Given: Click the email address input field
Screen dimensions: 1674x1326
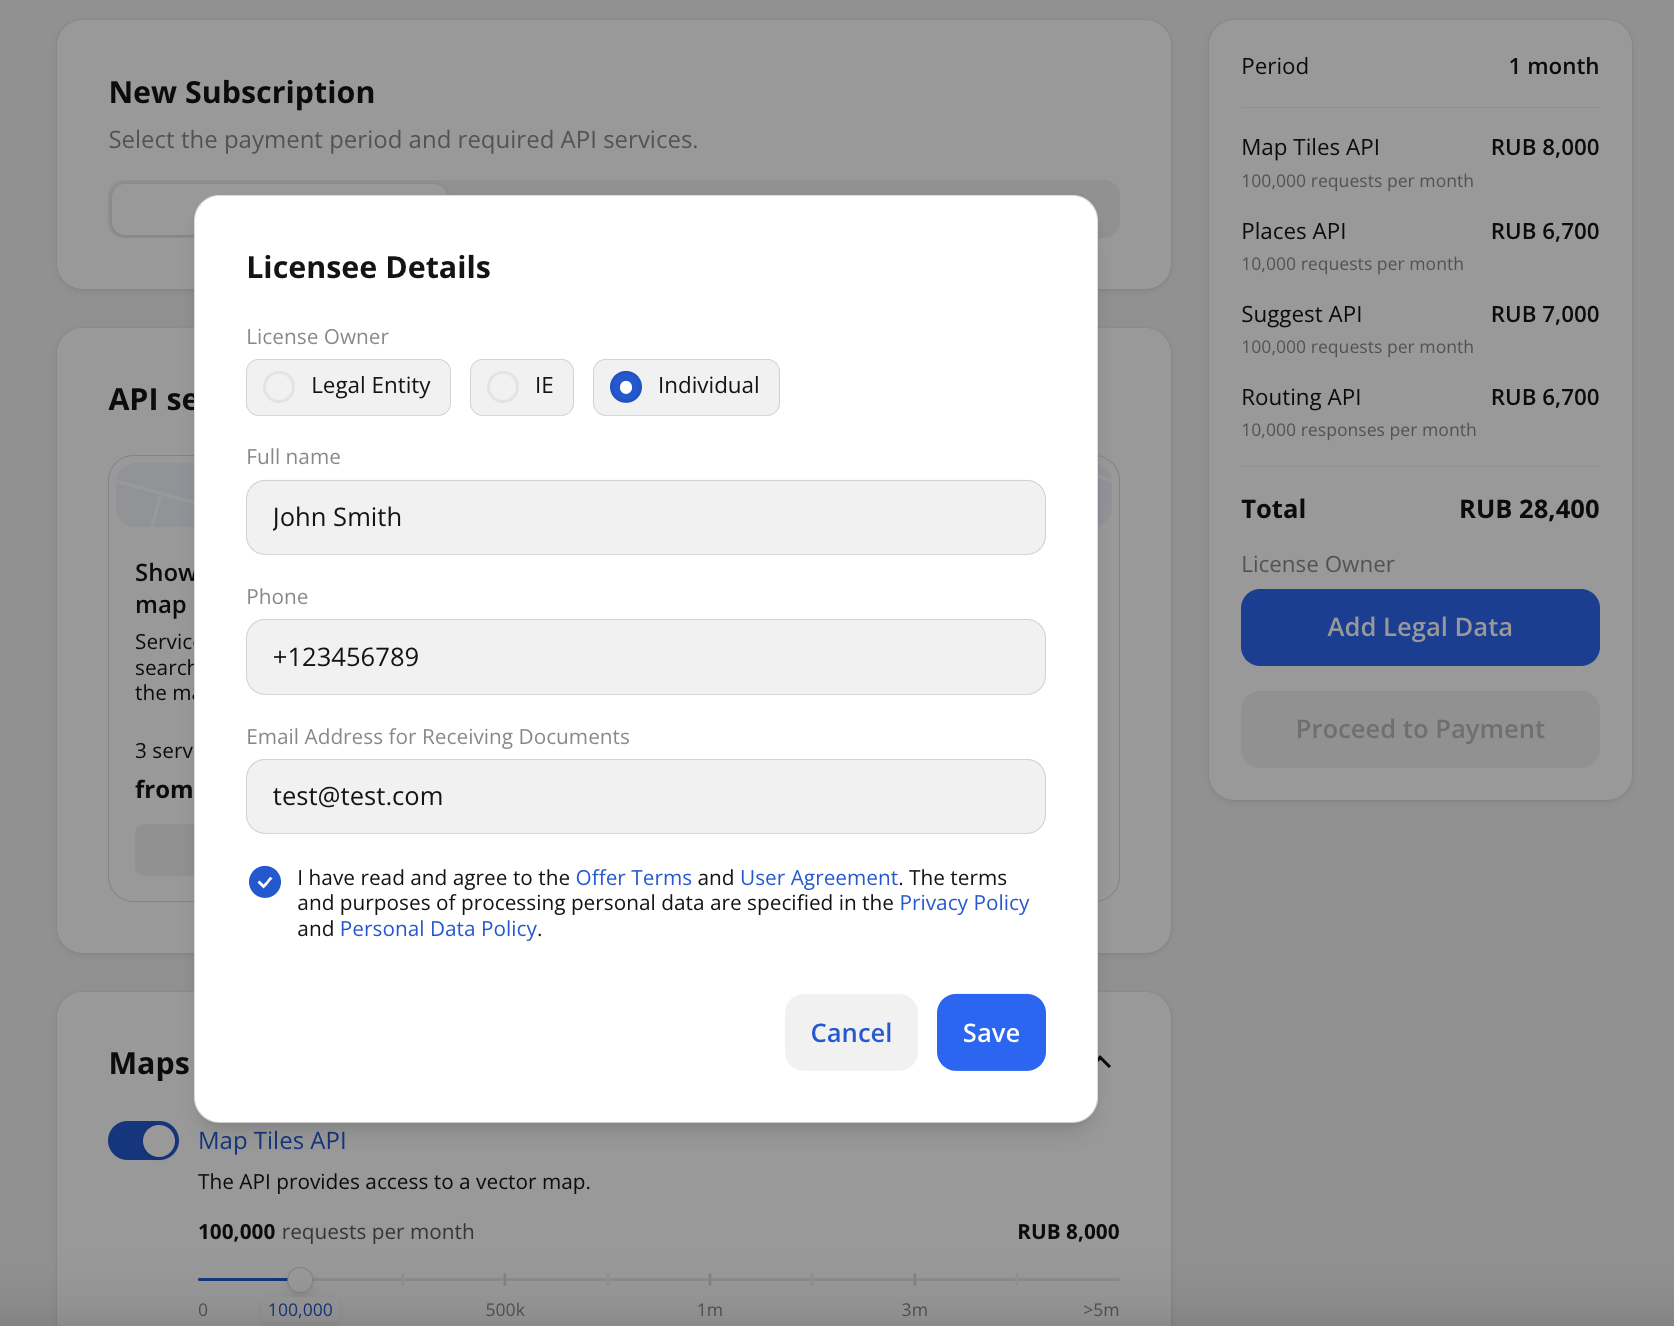Looking at the screenshot, I should [645, 796].
